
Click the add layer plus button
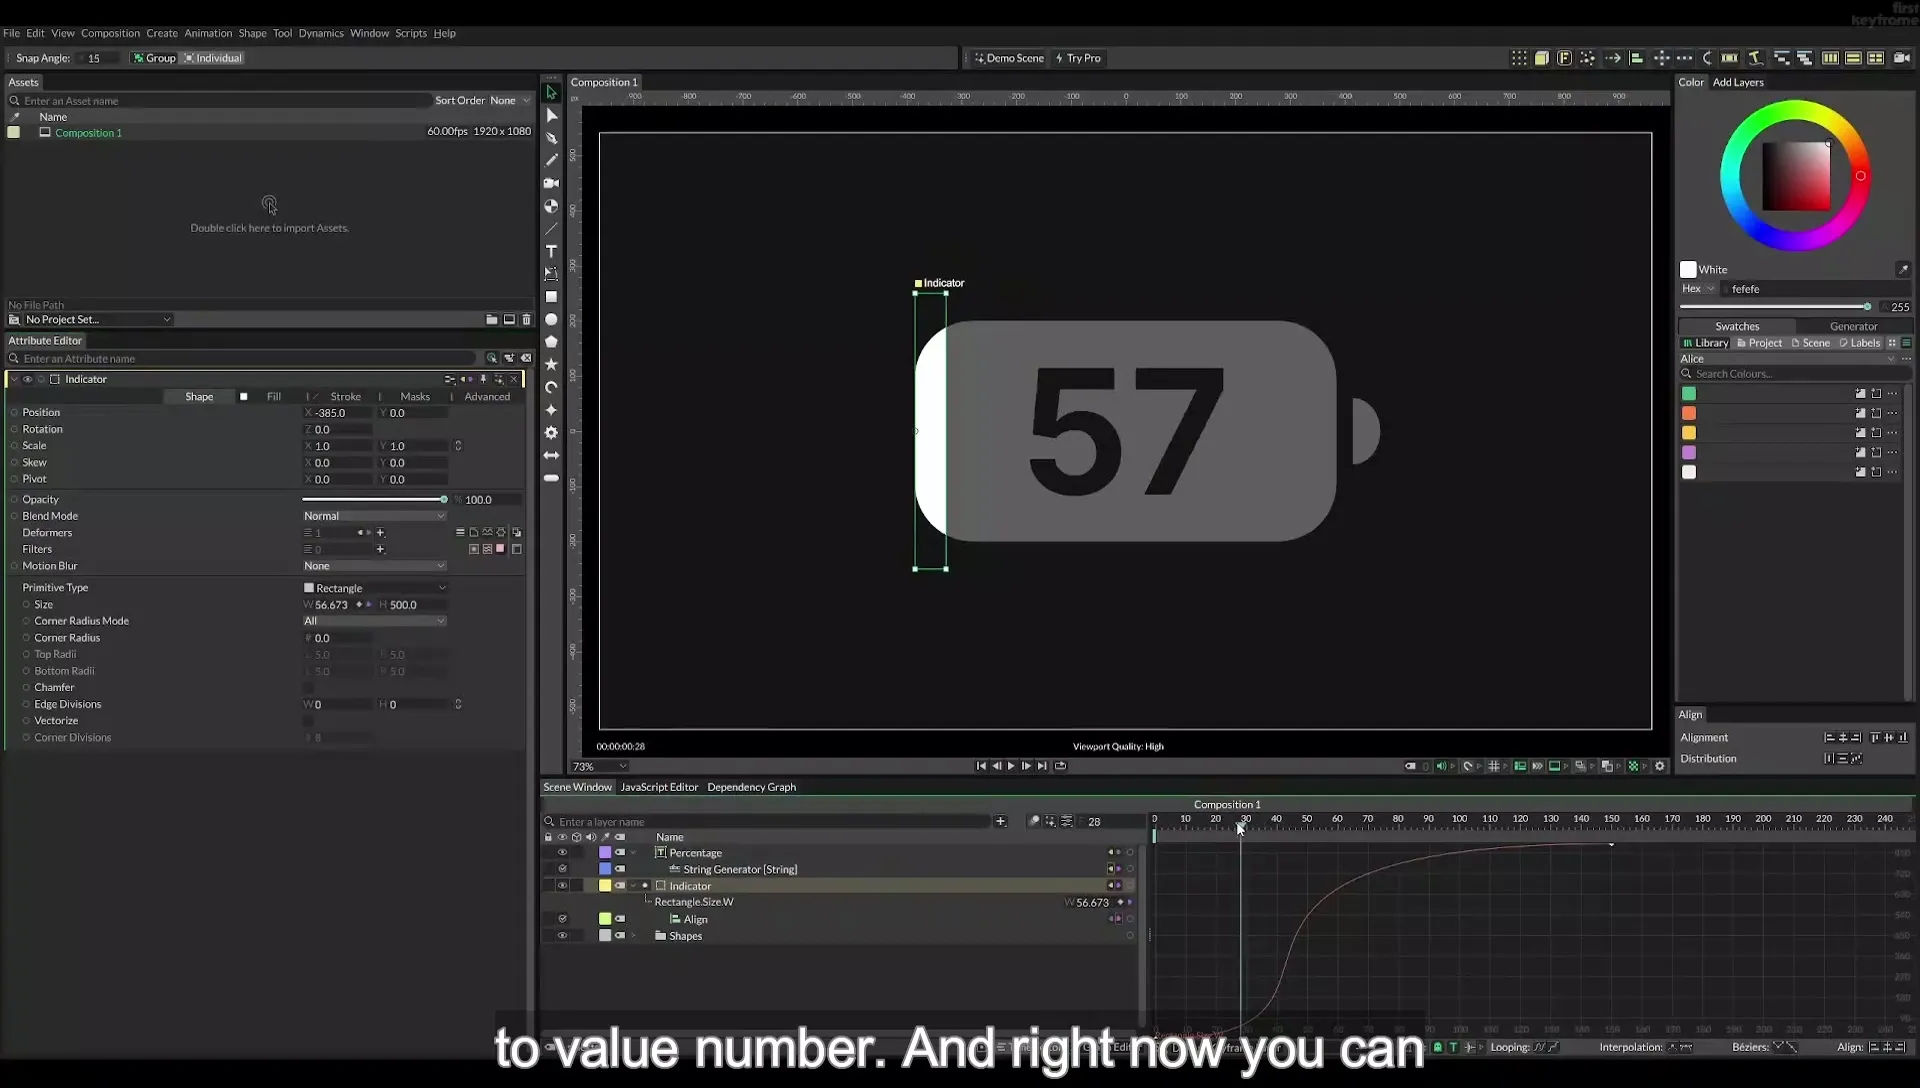[1000, 821]
